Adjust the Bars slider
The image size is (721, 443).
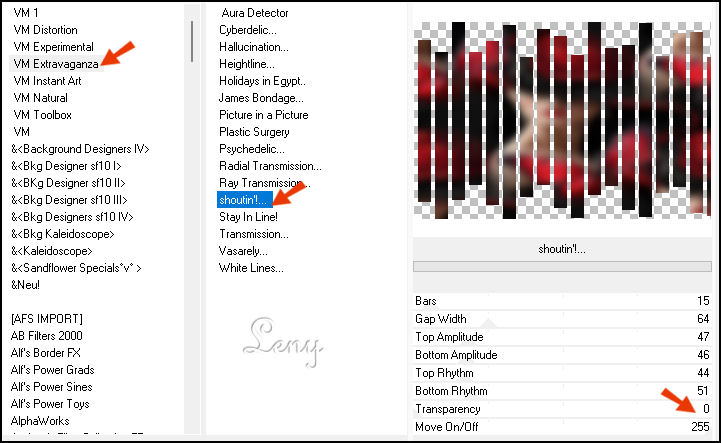[x=562, y=301]
